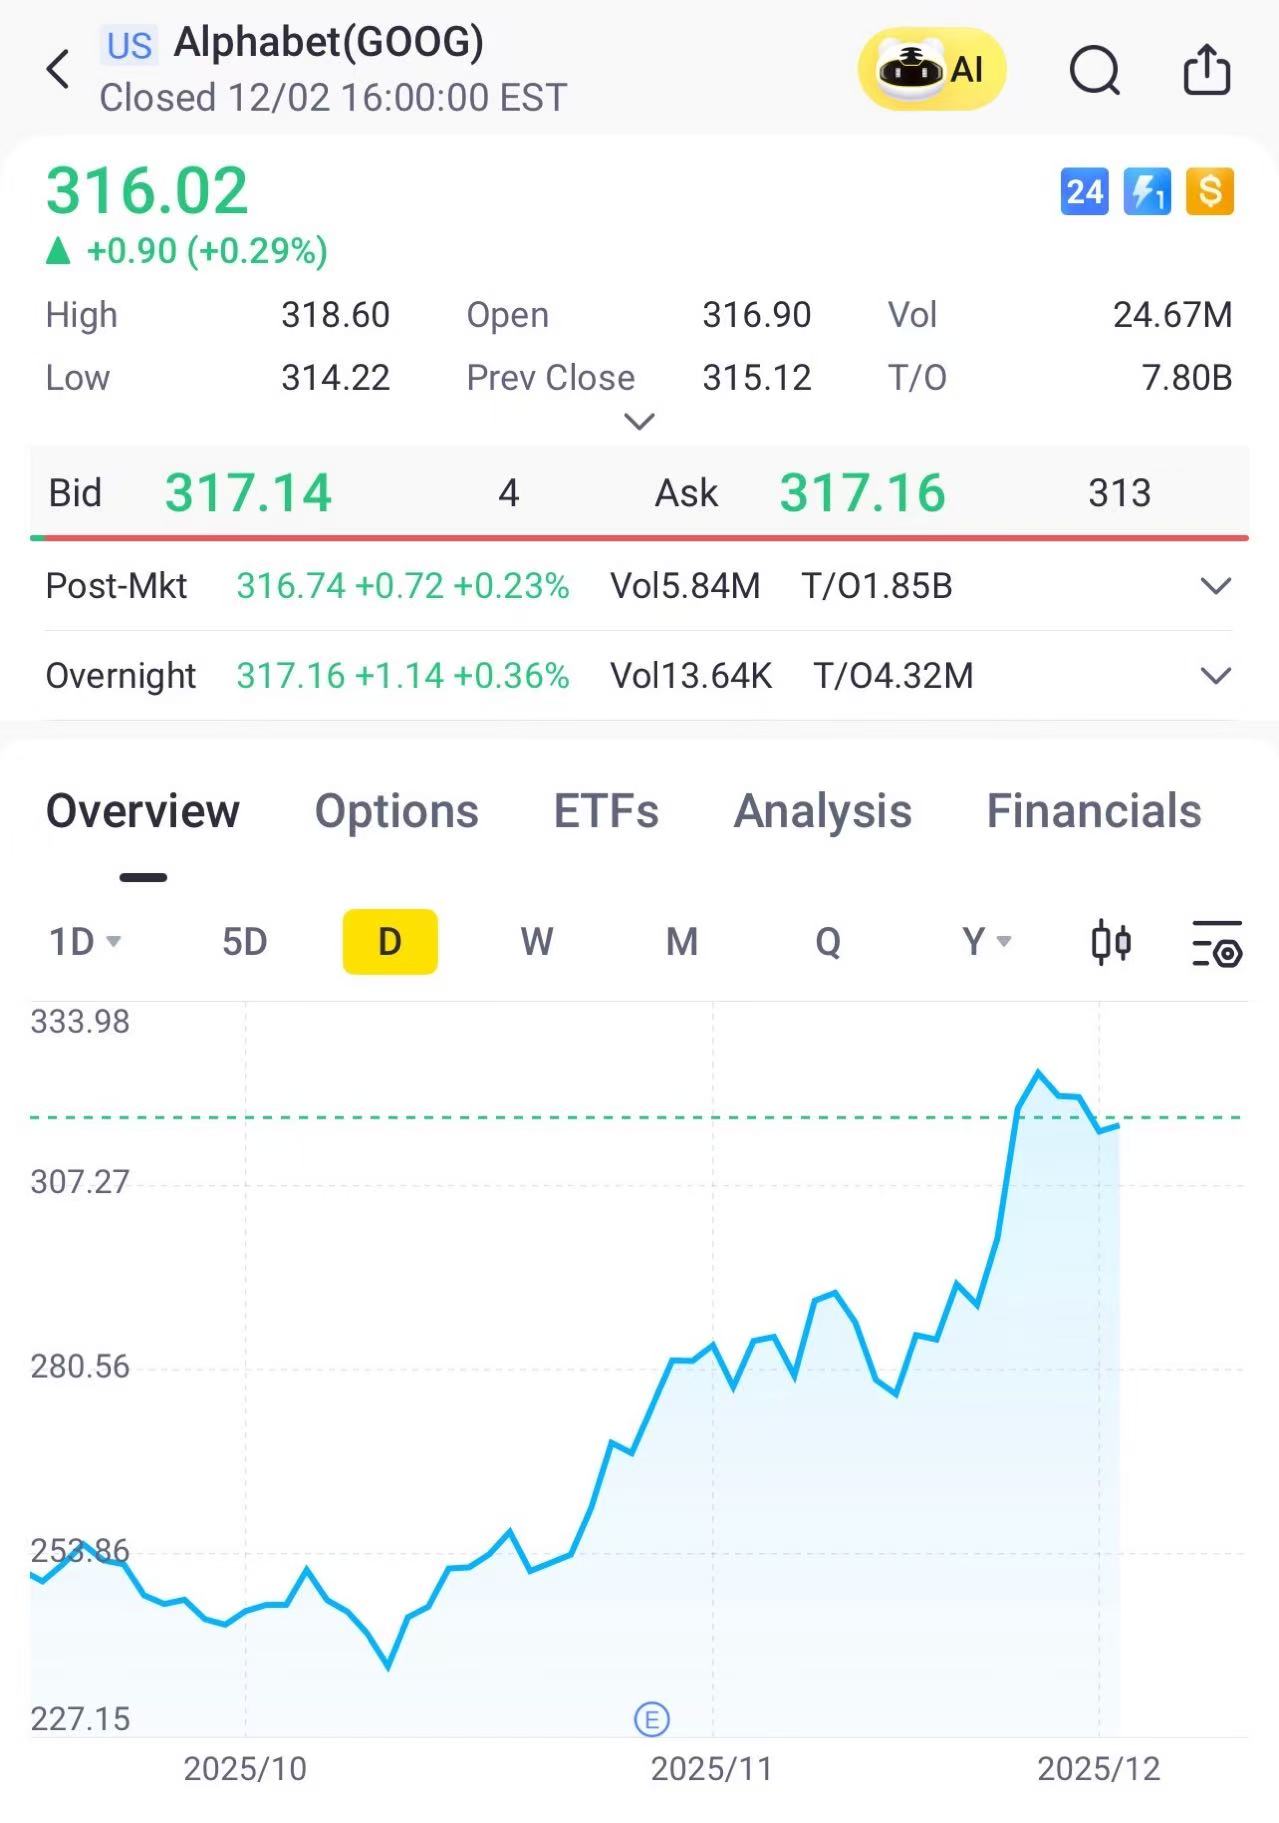The width and height of the screenshot is (1279, 1823).
Task: Open chart display settings icon
Action: point(1216,943)
